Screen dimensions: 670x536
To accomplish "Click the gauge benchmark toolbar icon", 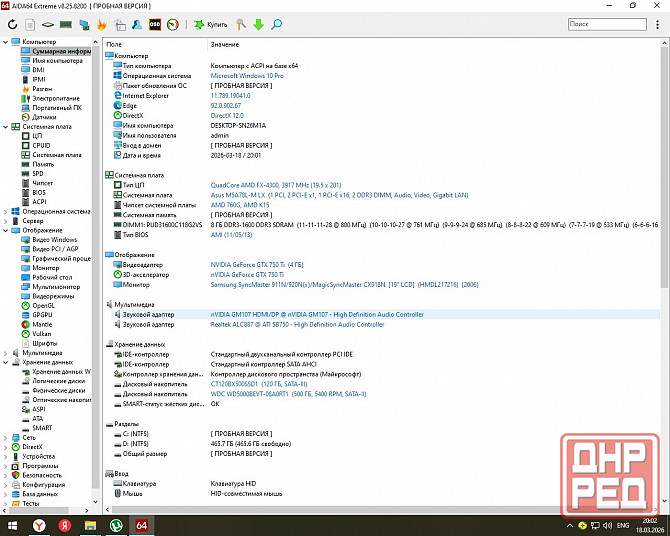I will click(x=173, y=23).
